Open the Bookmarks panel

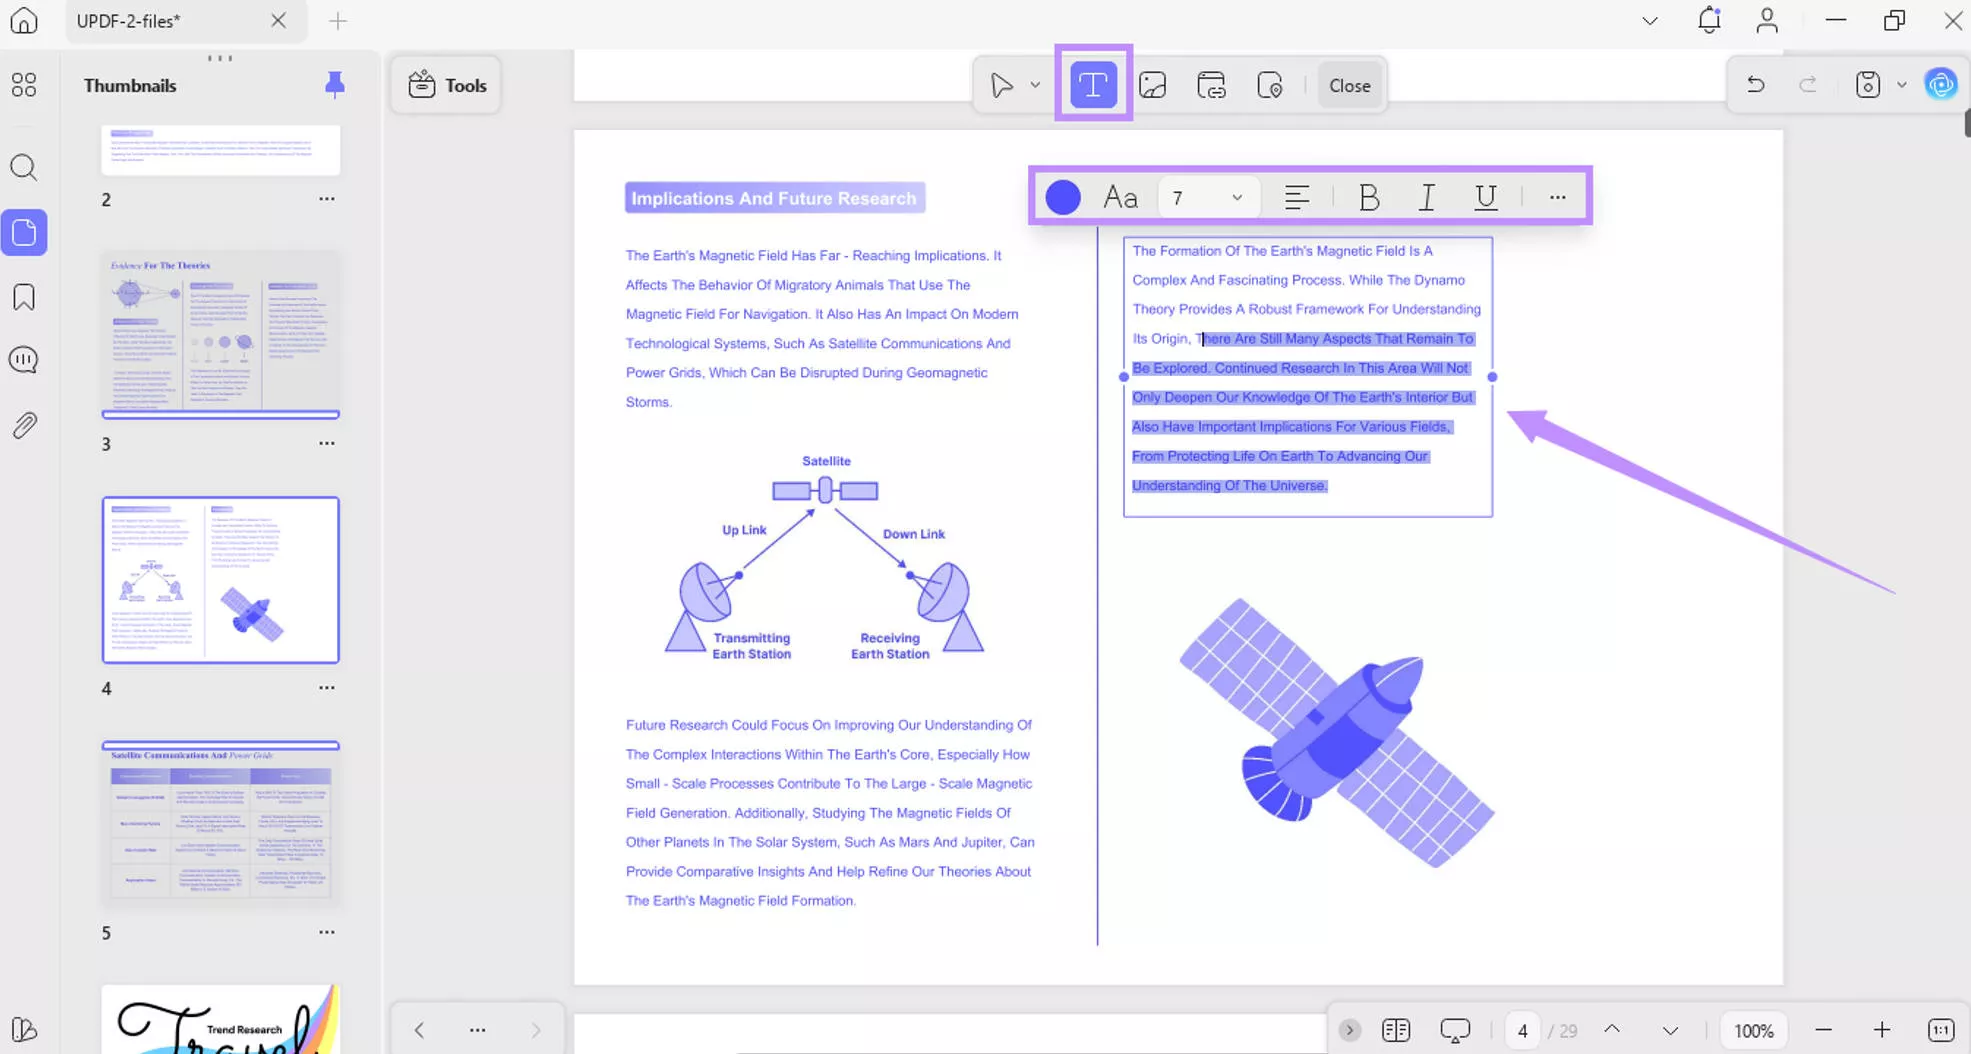click(24, 296)
